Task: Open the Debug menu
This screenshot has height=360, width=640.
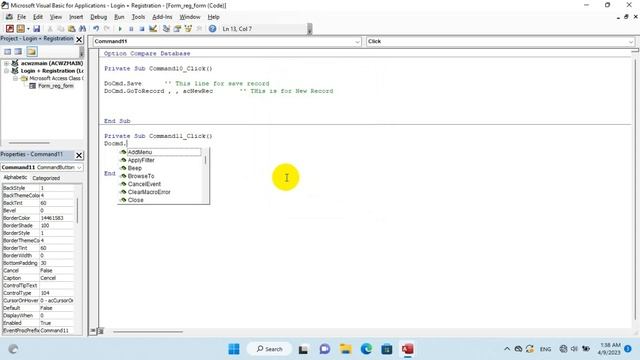Action: [98, 17]
